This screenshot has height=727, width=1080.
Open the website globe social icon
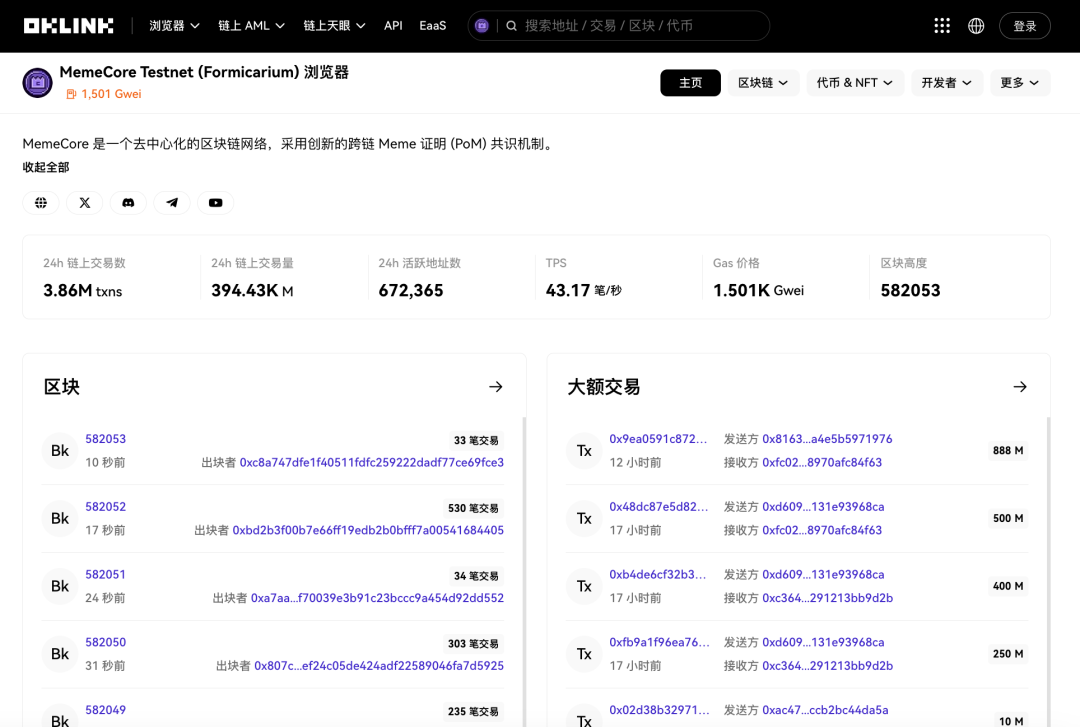[41, 203]
